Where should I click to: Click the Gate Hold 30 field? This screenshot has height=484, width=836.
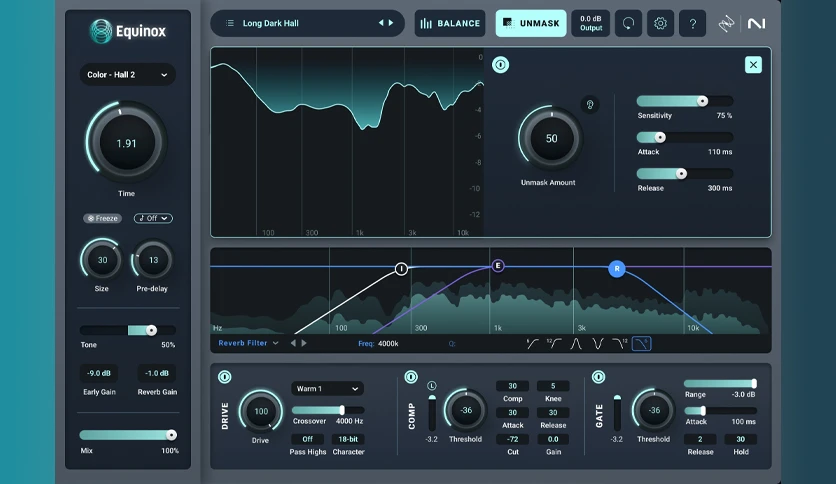[x=741, y=439]
